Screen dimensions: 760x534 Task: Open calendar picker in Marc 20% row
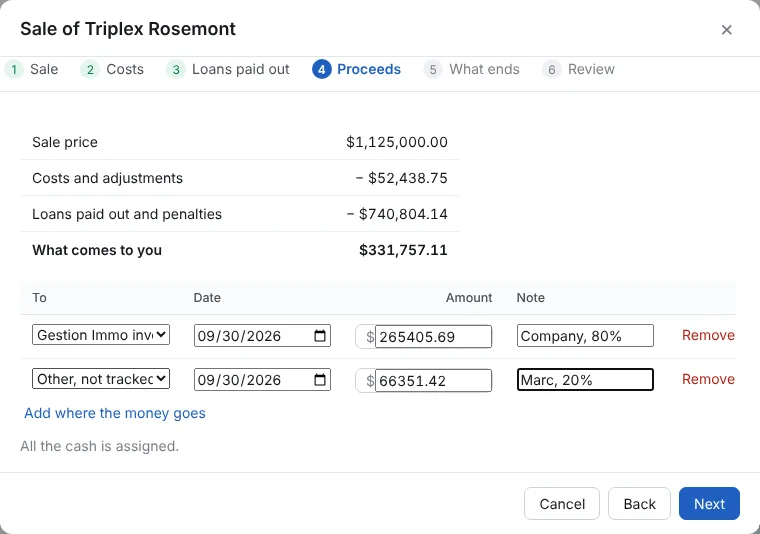click(x=320, y=379)
